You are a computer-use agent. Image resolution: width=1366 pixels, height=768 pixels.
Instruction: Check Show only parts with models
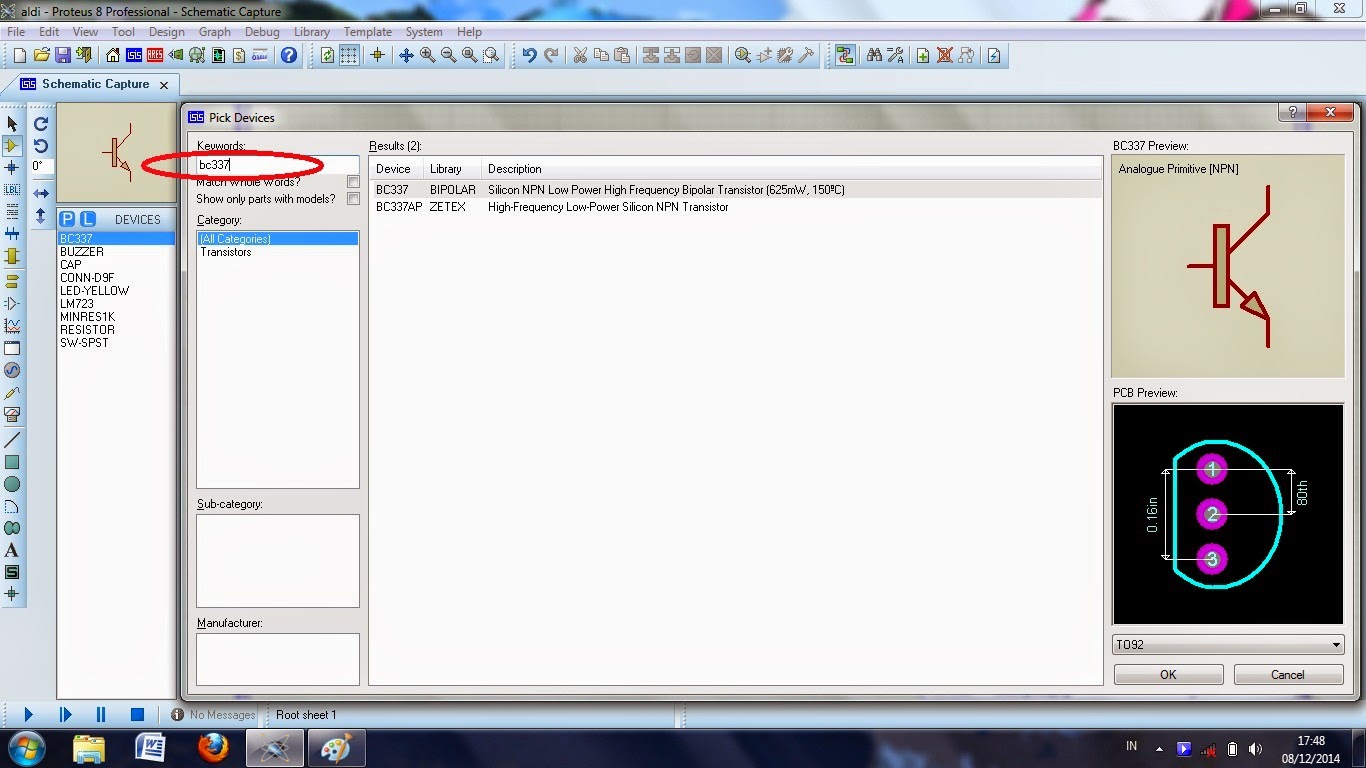click(x=353, y=199)
